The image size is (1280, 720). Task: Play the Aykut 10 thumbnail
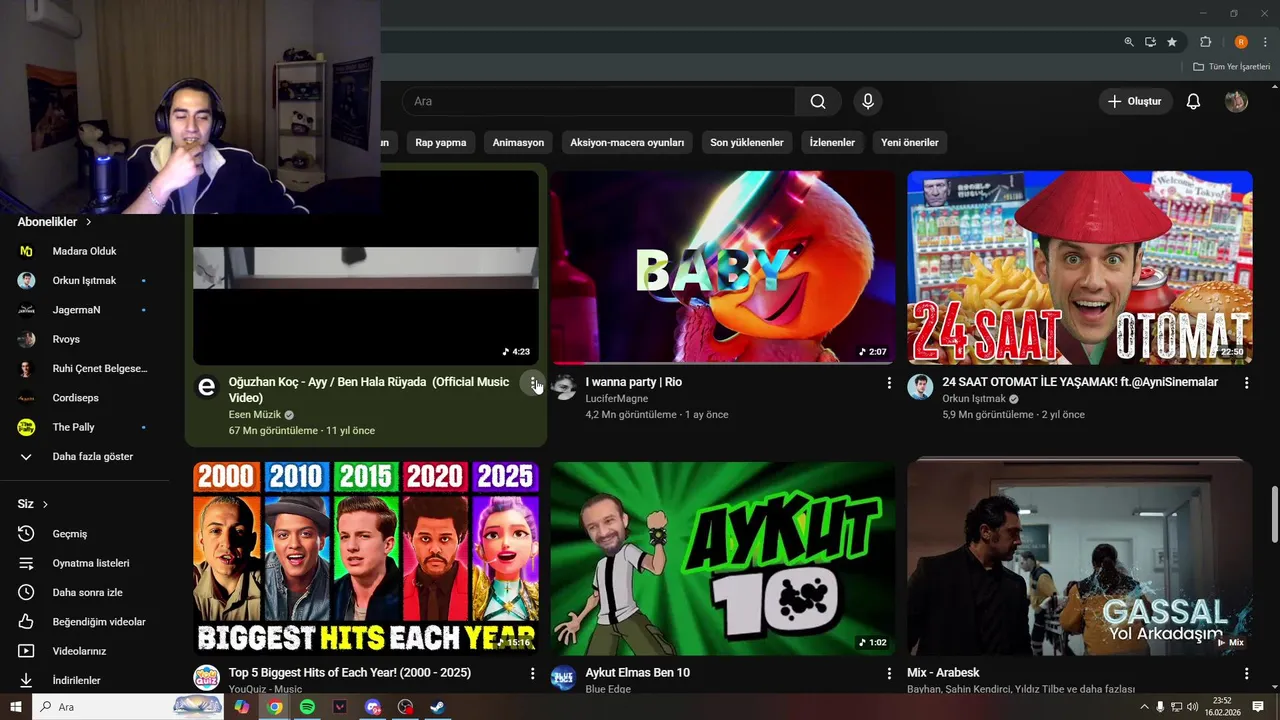click(723, 558)
